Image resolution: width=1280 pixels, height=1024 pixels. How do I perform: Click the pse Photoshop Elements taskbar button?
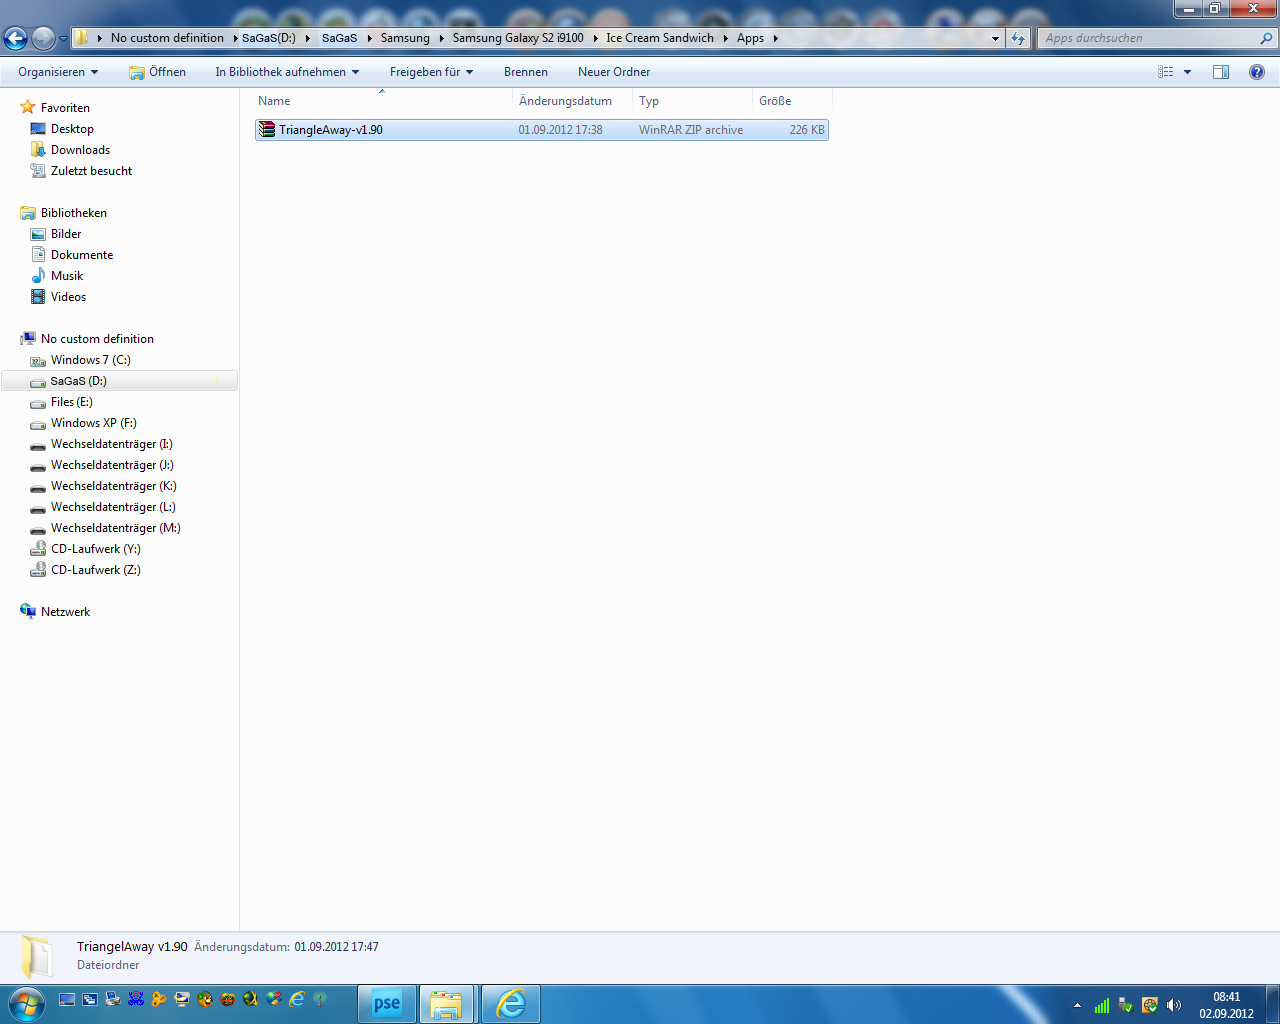tap(387, 1004)
